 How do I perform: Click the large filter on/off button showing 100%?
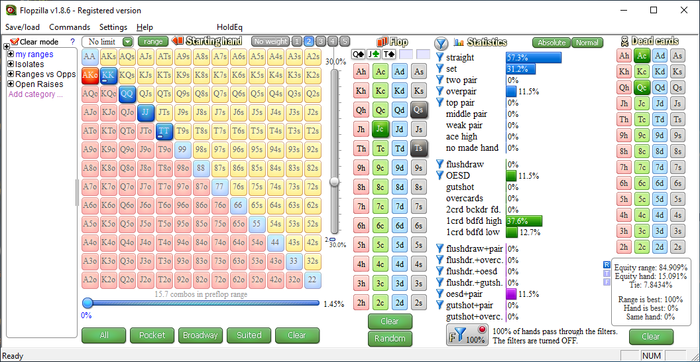(x=467, y=335)
